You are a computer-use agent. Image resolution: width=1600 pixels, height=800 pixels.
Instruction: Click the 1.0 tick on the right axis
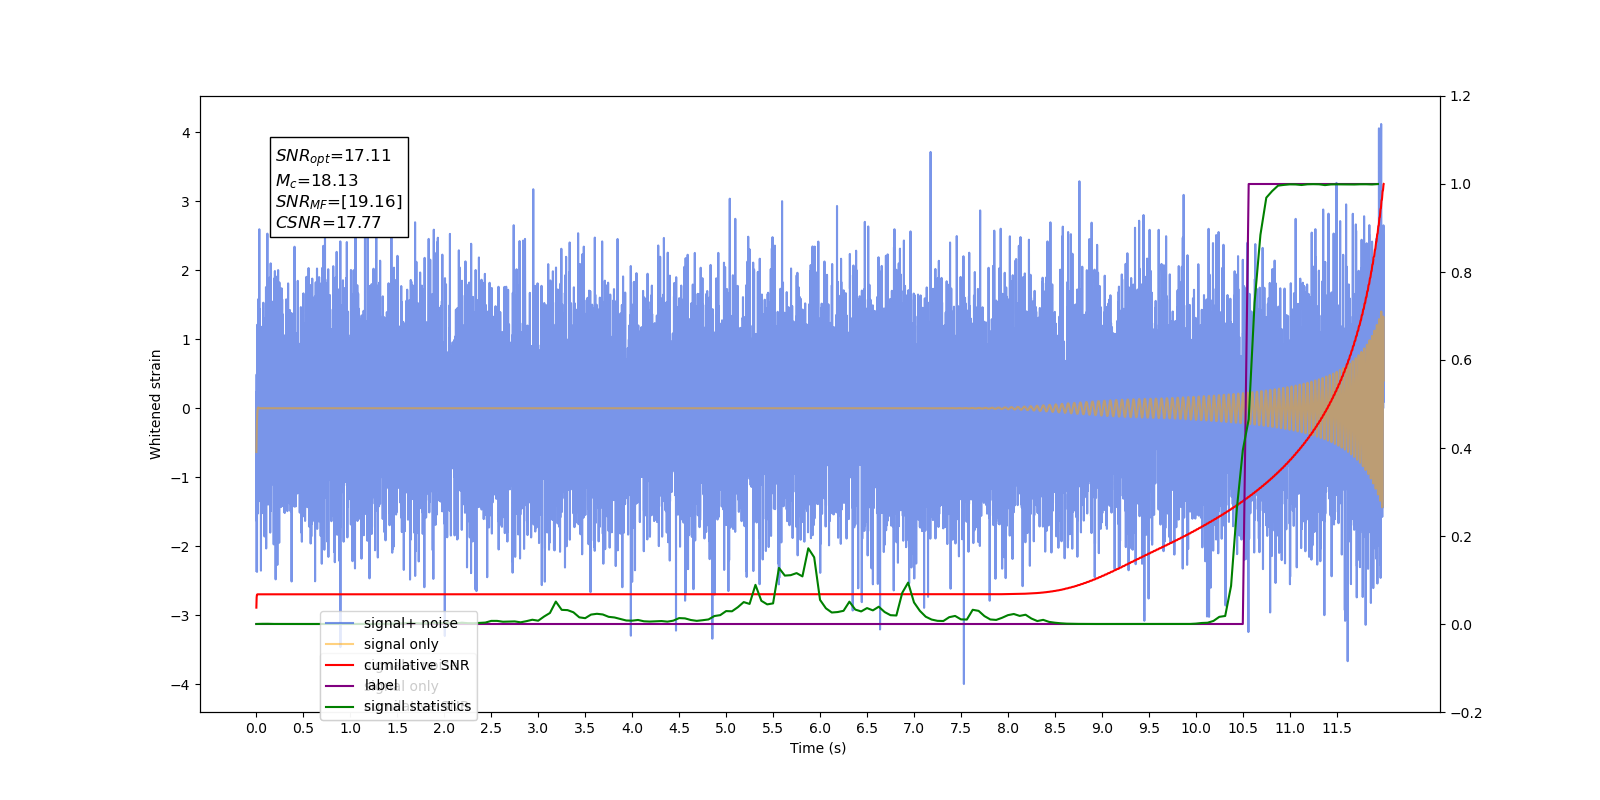tap(1460, 185)
